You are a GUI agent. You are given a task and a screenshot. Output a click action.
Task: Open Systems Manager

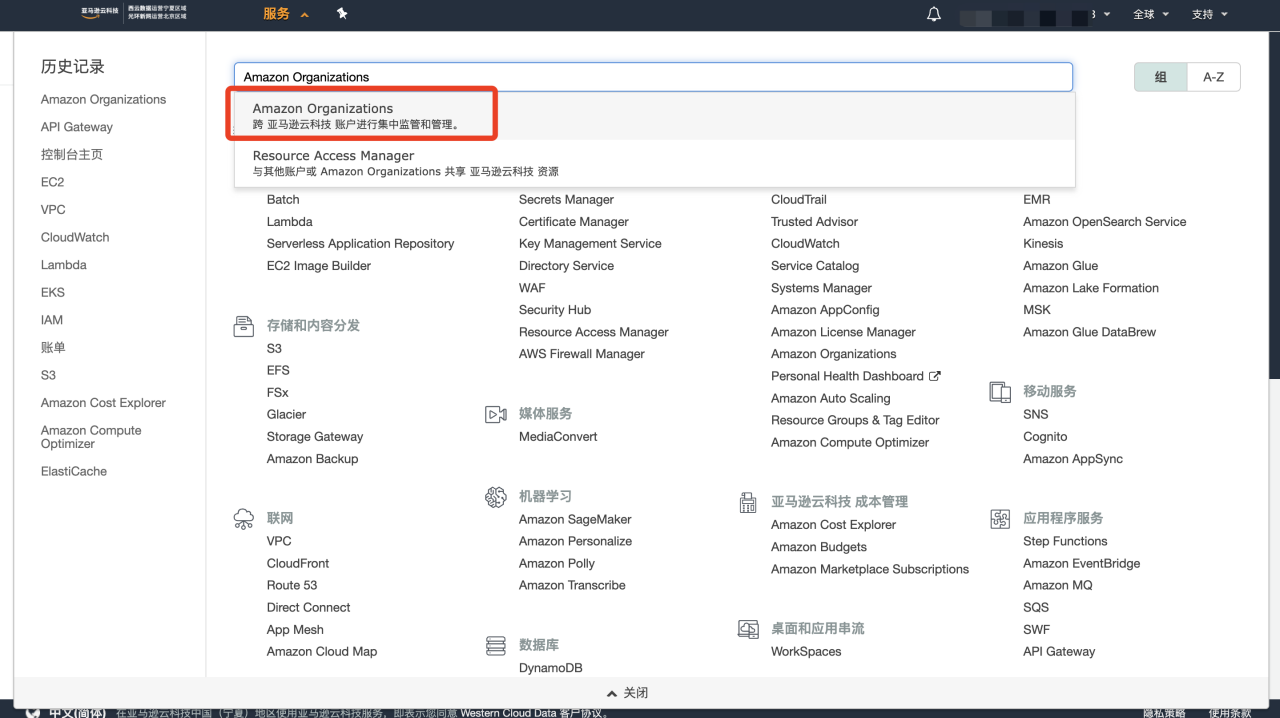(x=822, y=288)
